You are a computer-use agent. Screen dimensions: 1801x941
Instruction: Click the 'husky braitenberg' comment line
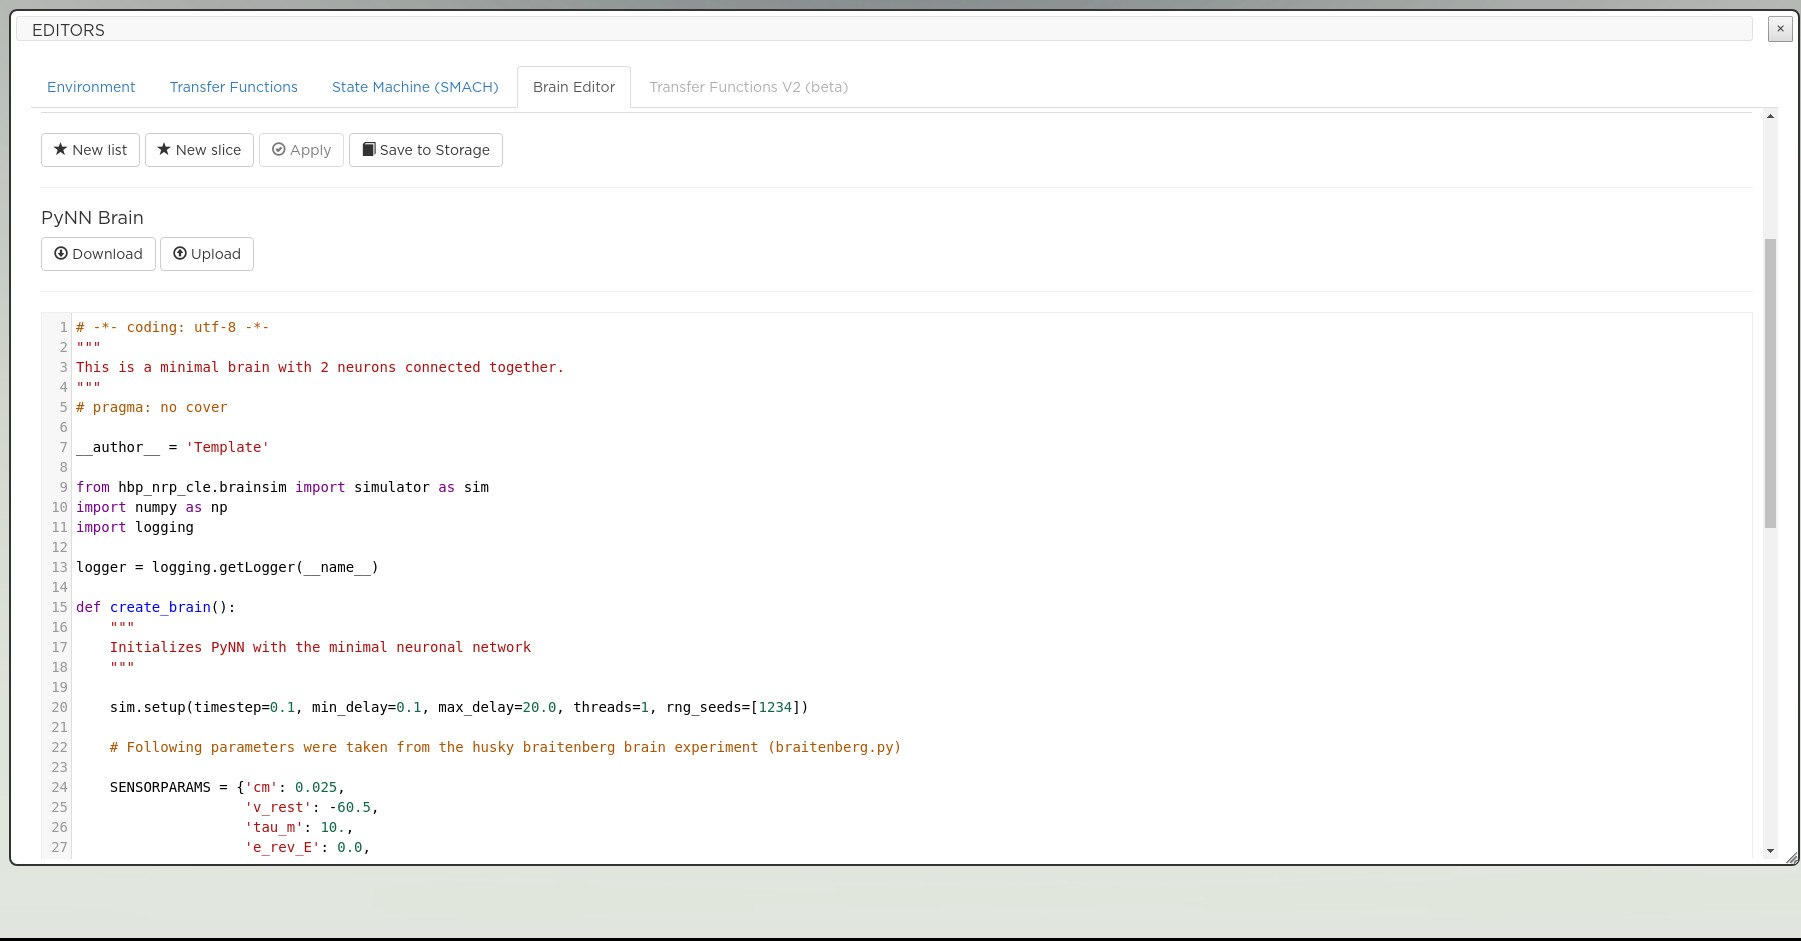(x=505, y=747)
